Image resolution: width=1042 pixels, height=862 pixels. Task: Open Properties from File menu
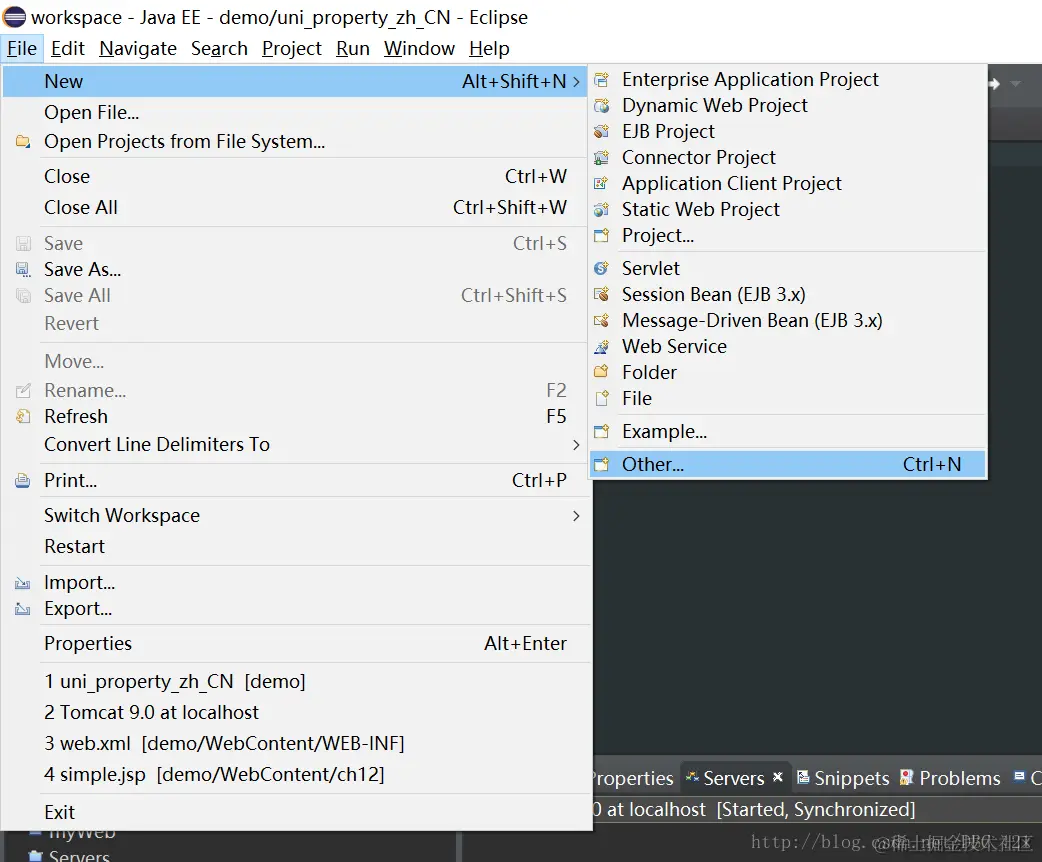(x=296, y=643)
